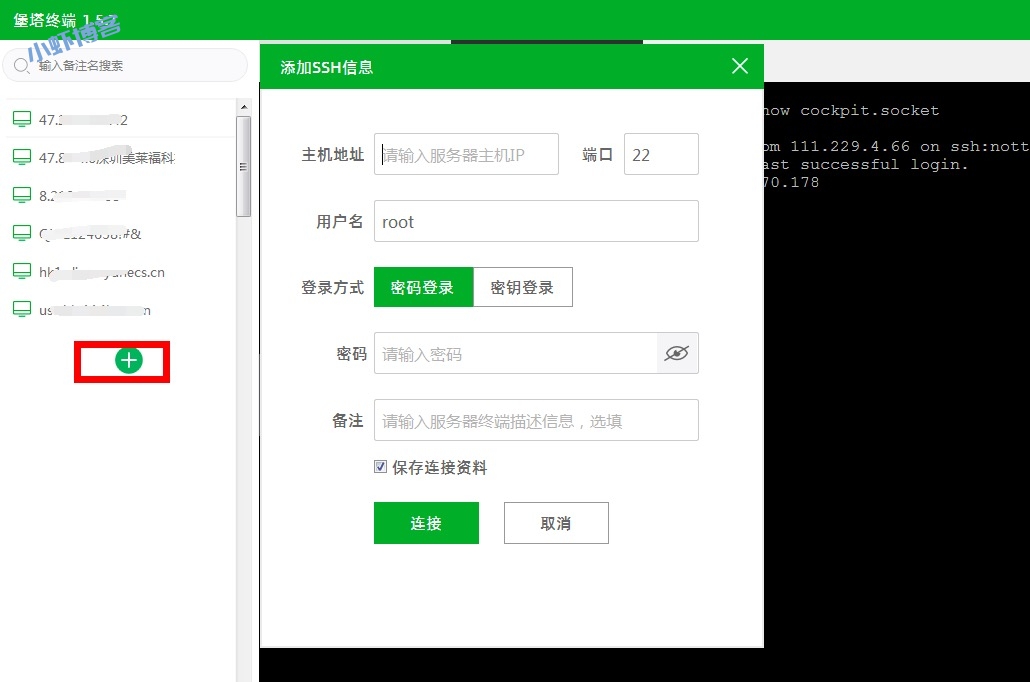Click the 用户名 field containing root
This screenshot has width=1030, height=682.
tap(536, 221)
